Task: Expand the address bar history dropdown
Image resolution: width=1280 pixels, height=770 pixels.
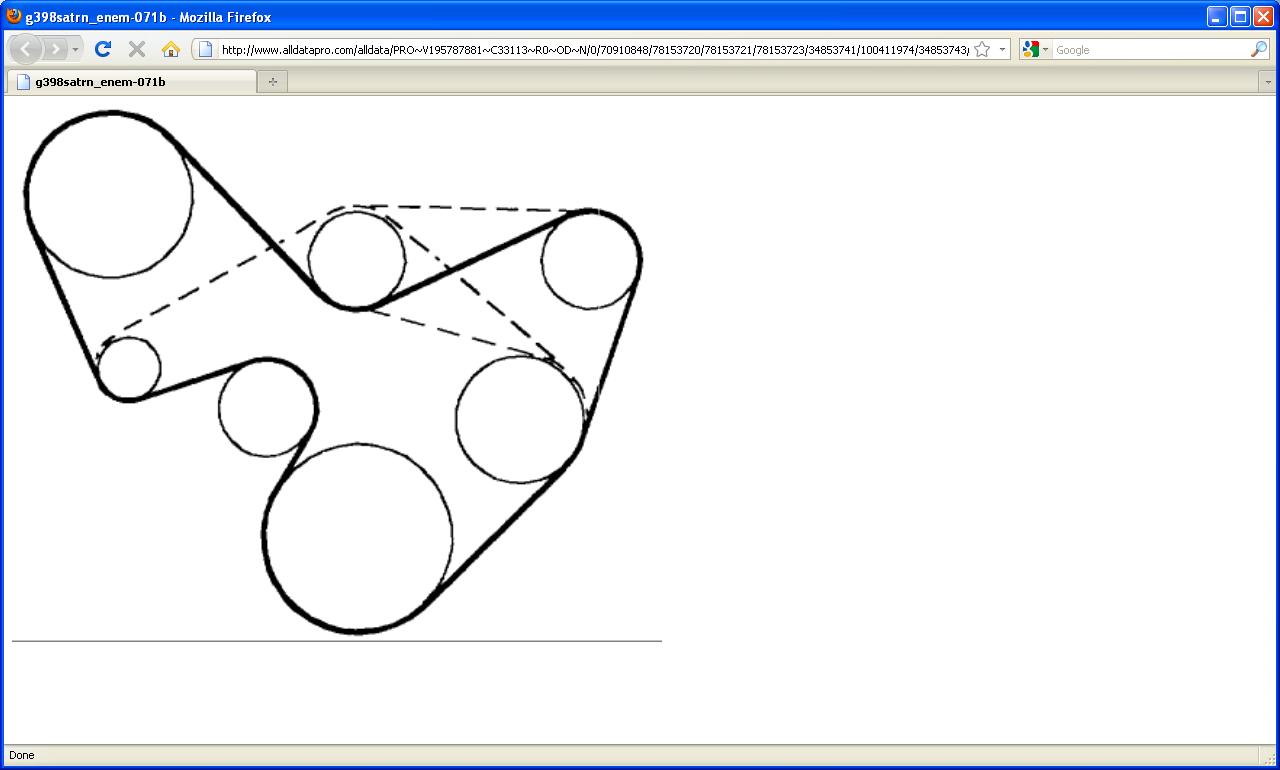Action: pos(1002,49)
